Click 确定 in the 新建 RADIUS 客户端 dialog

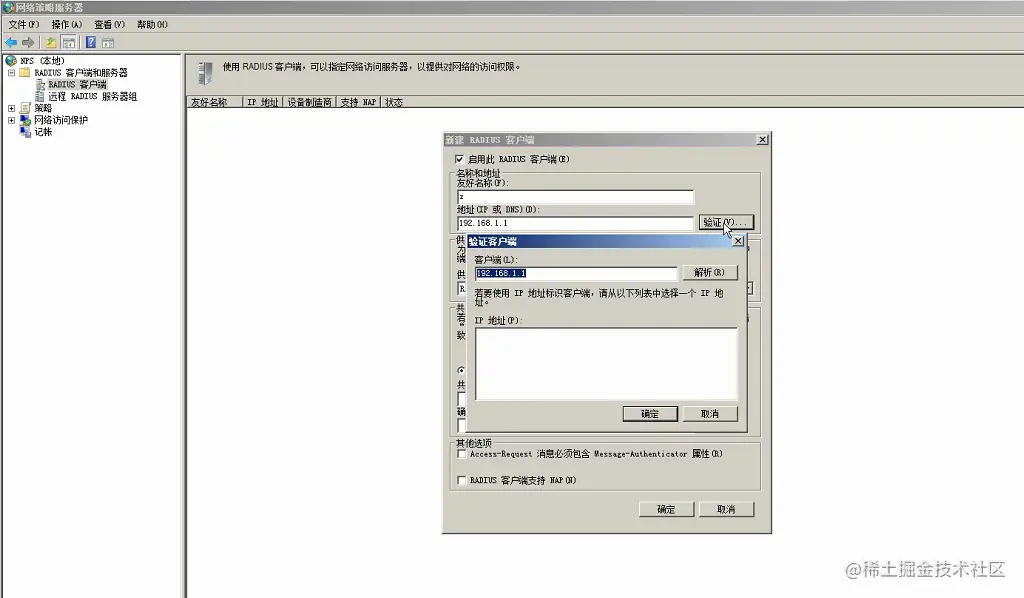666,509
